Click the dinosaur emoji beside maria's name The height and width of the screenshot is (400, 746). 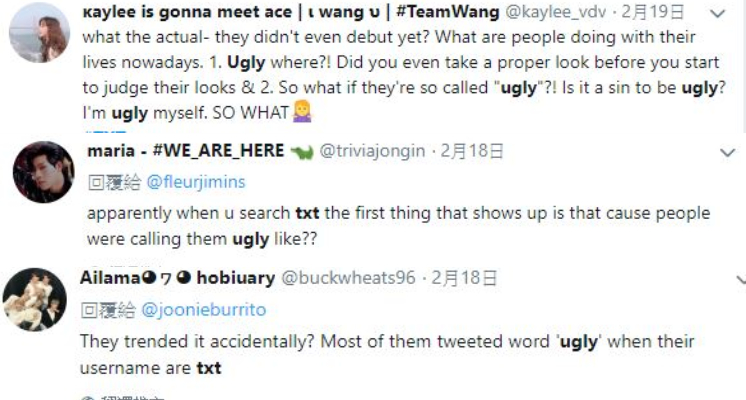pyautogui.click(x=302, y=152)
